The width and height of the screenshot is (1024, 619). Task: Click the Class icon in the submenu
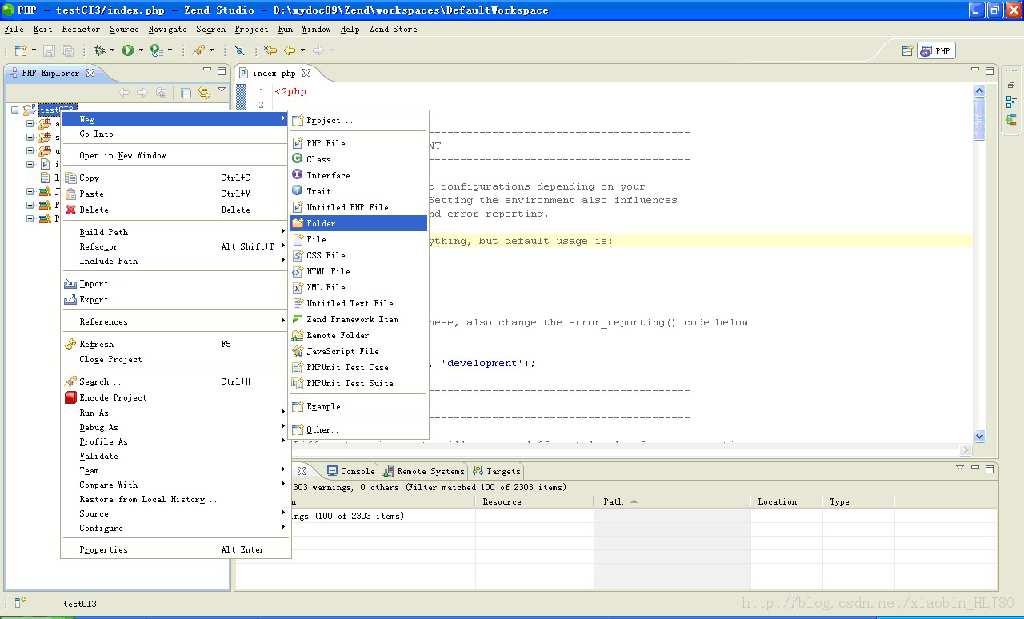click(297, 159)
